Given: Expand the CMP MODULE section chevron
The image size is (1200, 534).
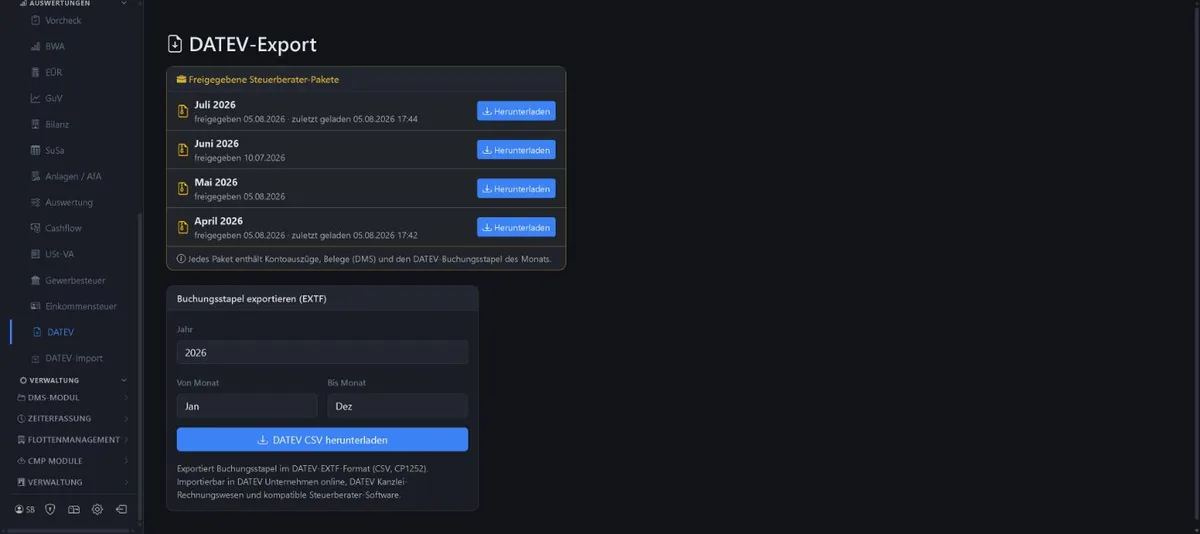Looking at the screenshot, I should pyautogui.click(x=126, y=461).
